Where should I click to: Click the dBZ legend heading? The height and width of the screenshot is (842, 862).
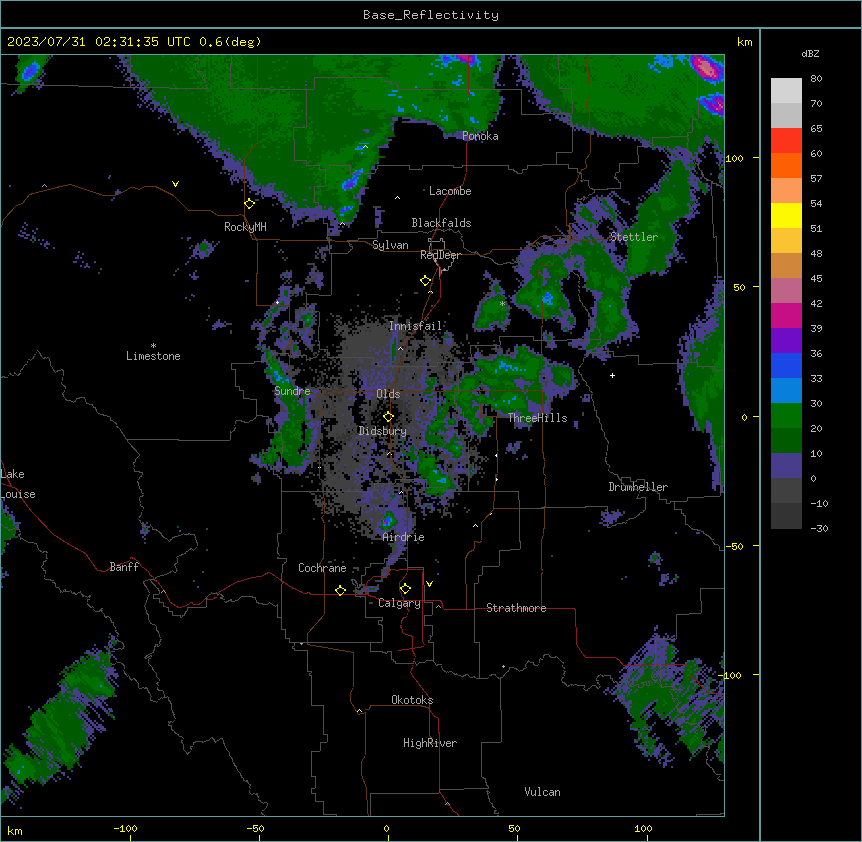pos(810,53)
